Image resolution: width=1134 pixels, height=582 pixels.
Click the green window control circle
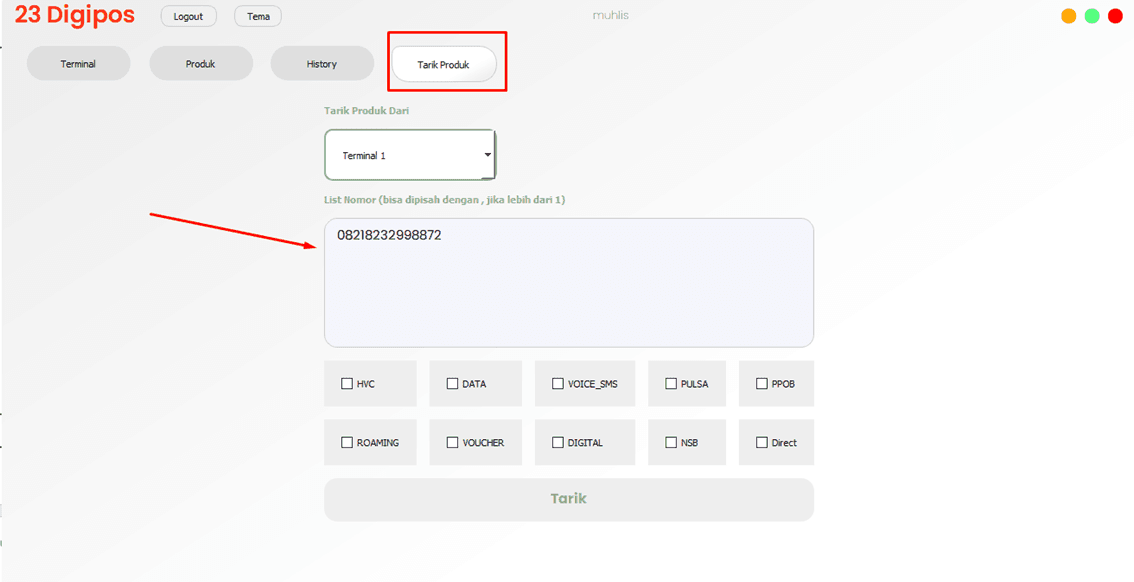tap(1092, 16)
